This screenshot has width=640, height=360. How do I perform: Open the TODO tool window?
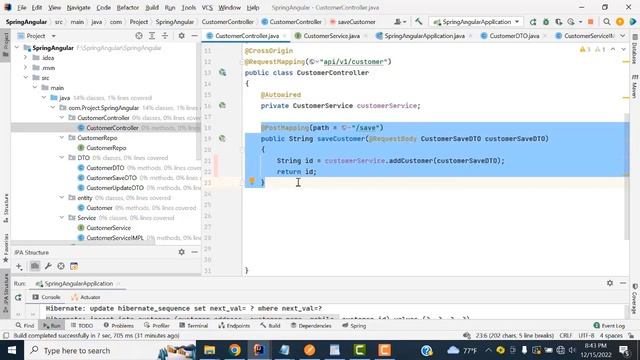82,326
